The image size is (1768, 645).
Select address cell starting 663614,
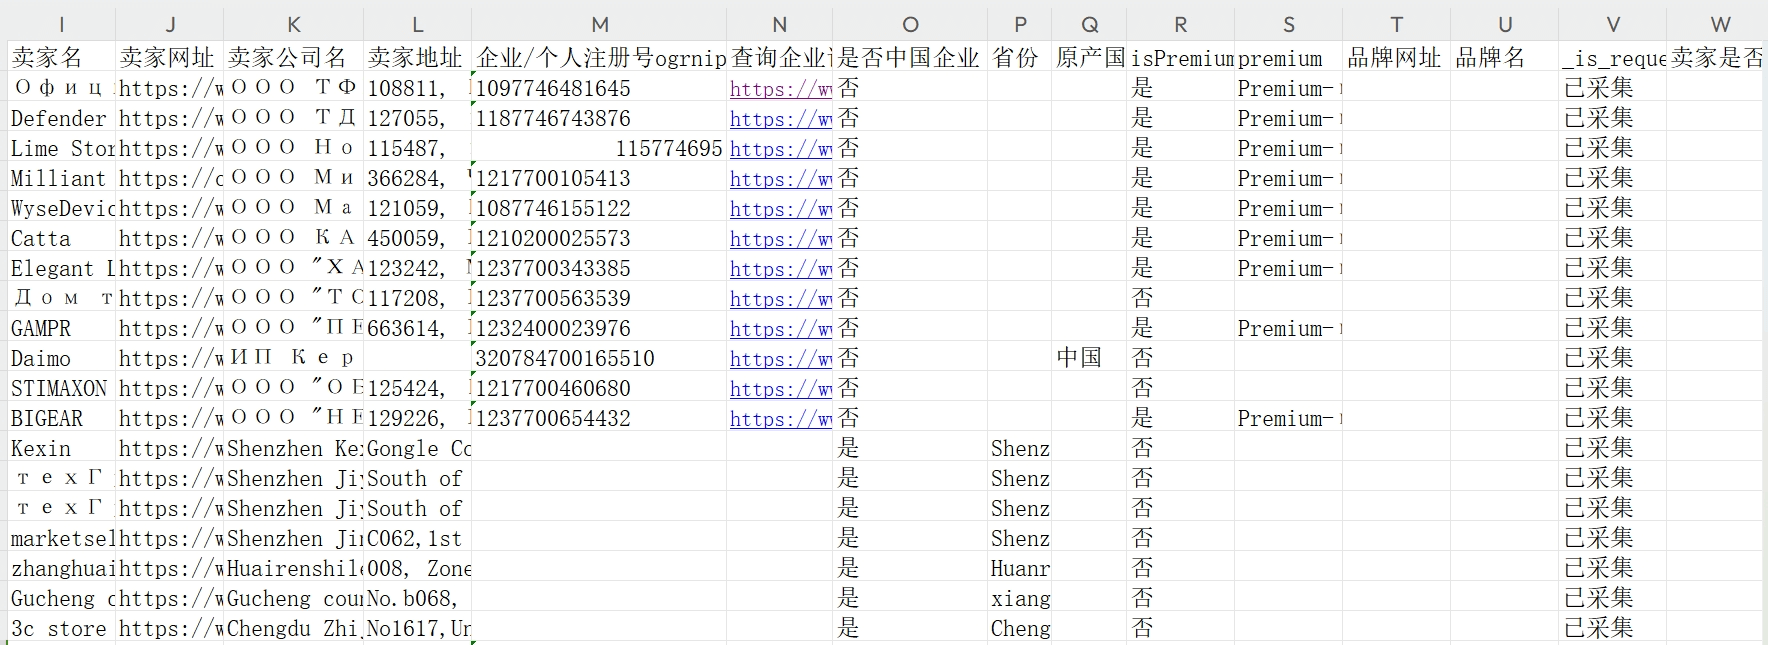click(418, 328)
